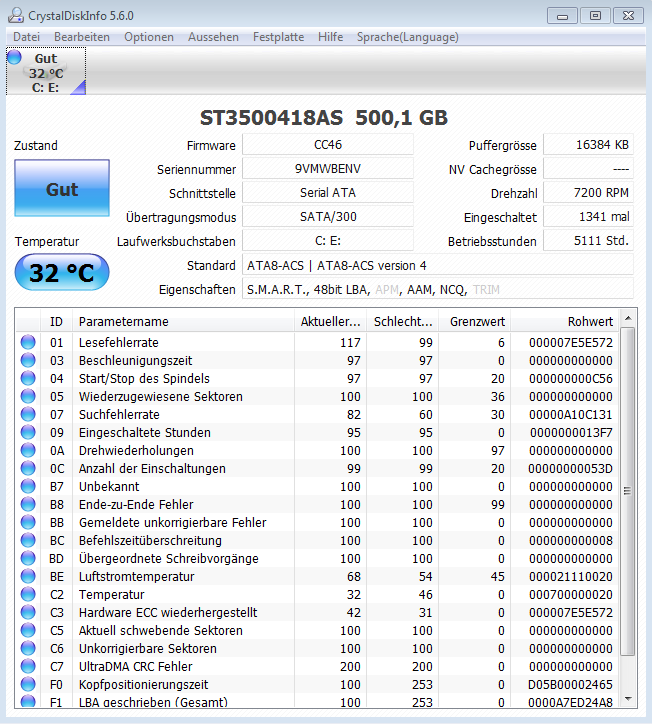Image resolution: width=652 pixels, height=724 pixels.
Task: Click the Firmware field CC46
Action: (x=328, y=145)
